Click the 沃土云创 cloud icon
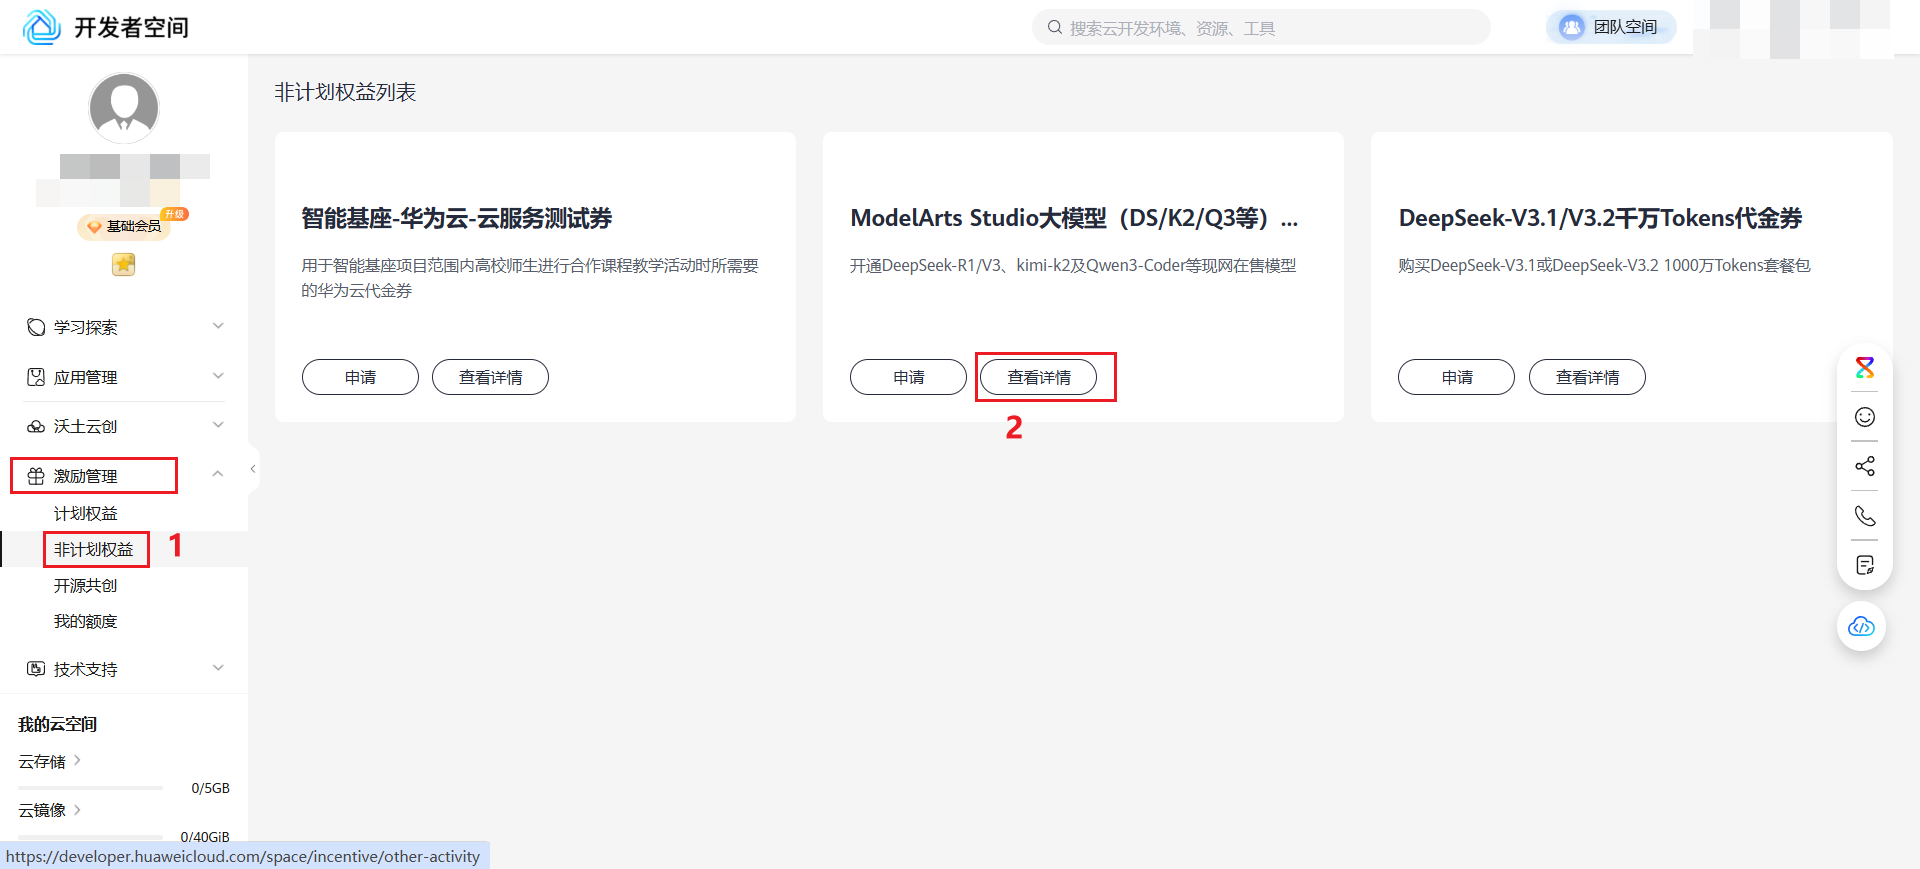The image size is (1920, 869). coord(36,426)
